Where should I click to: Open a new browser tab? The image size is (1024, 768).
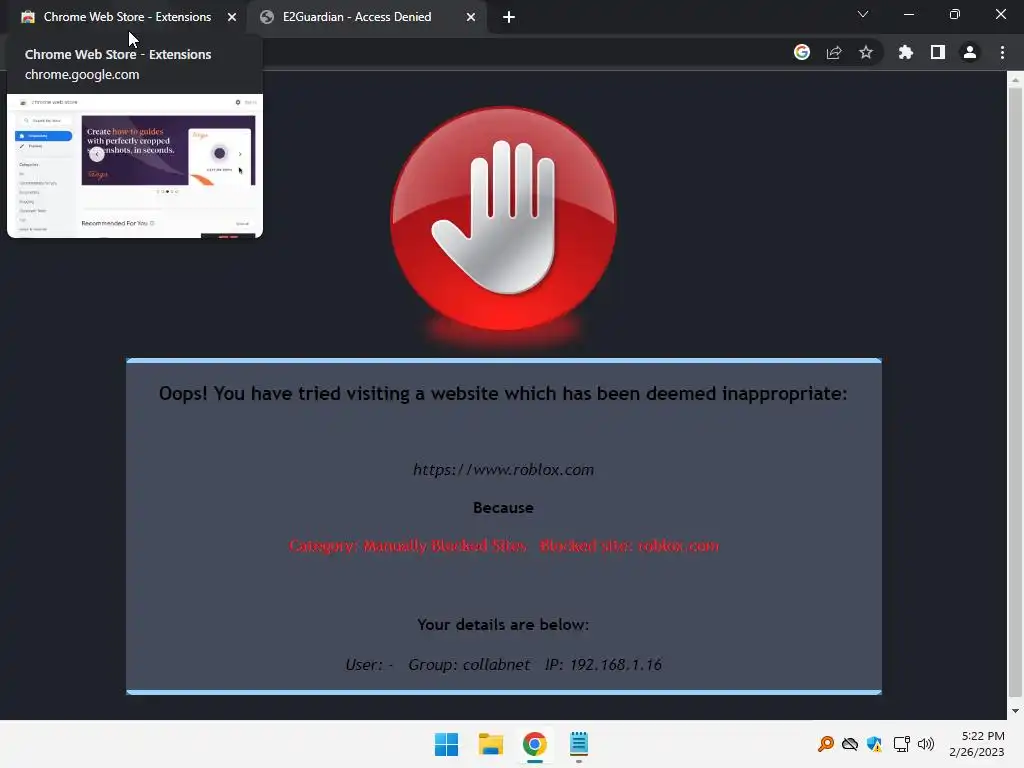click(509, 17)
